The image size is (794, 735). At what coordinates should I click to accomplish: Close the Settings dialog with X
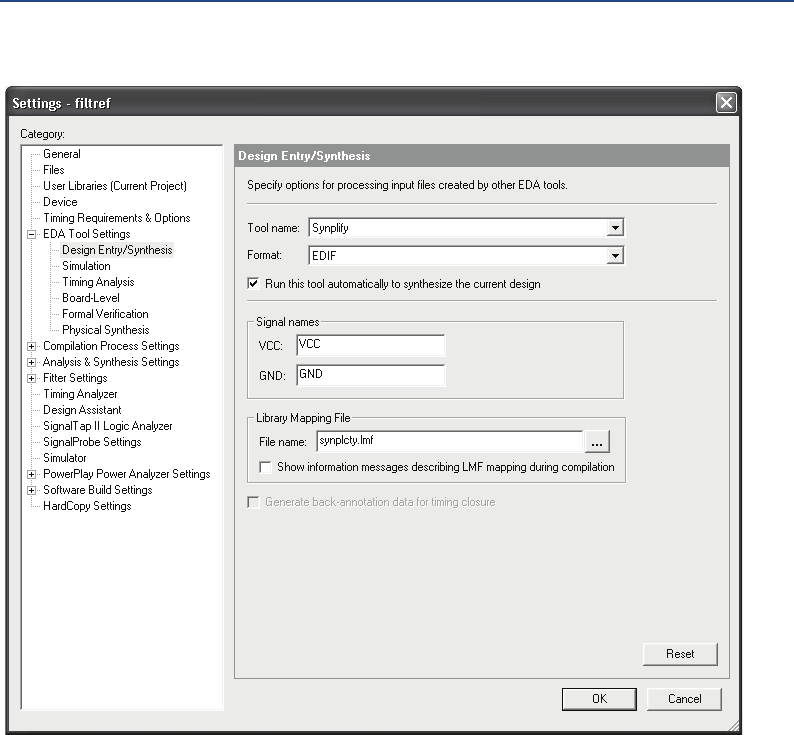[726, 102]
